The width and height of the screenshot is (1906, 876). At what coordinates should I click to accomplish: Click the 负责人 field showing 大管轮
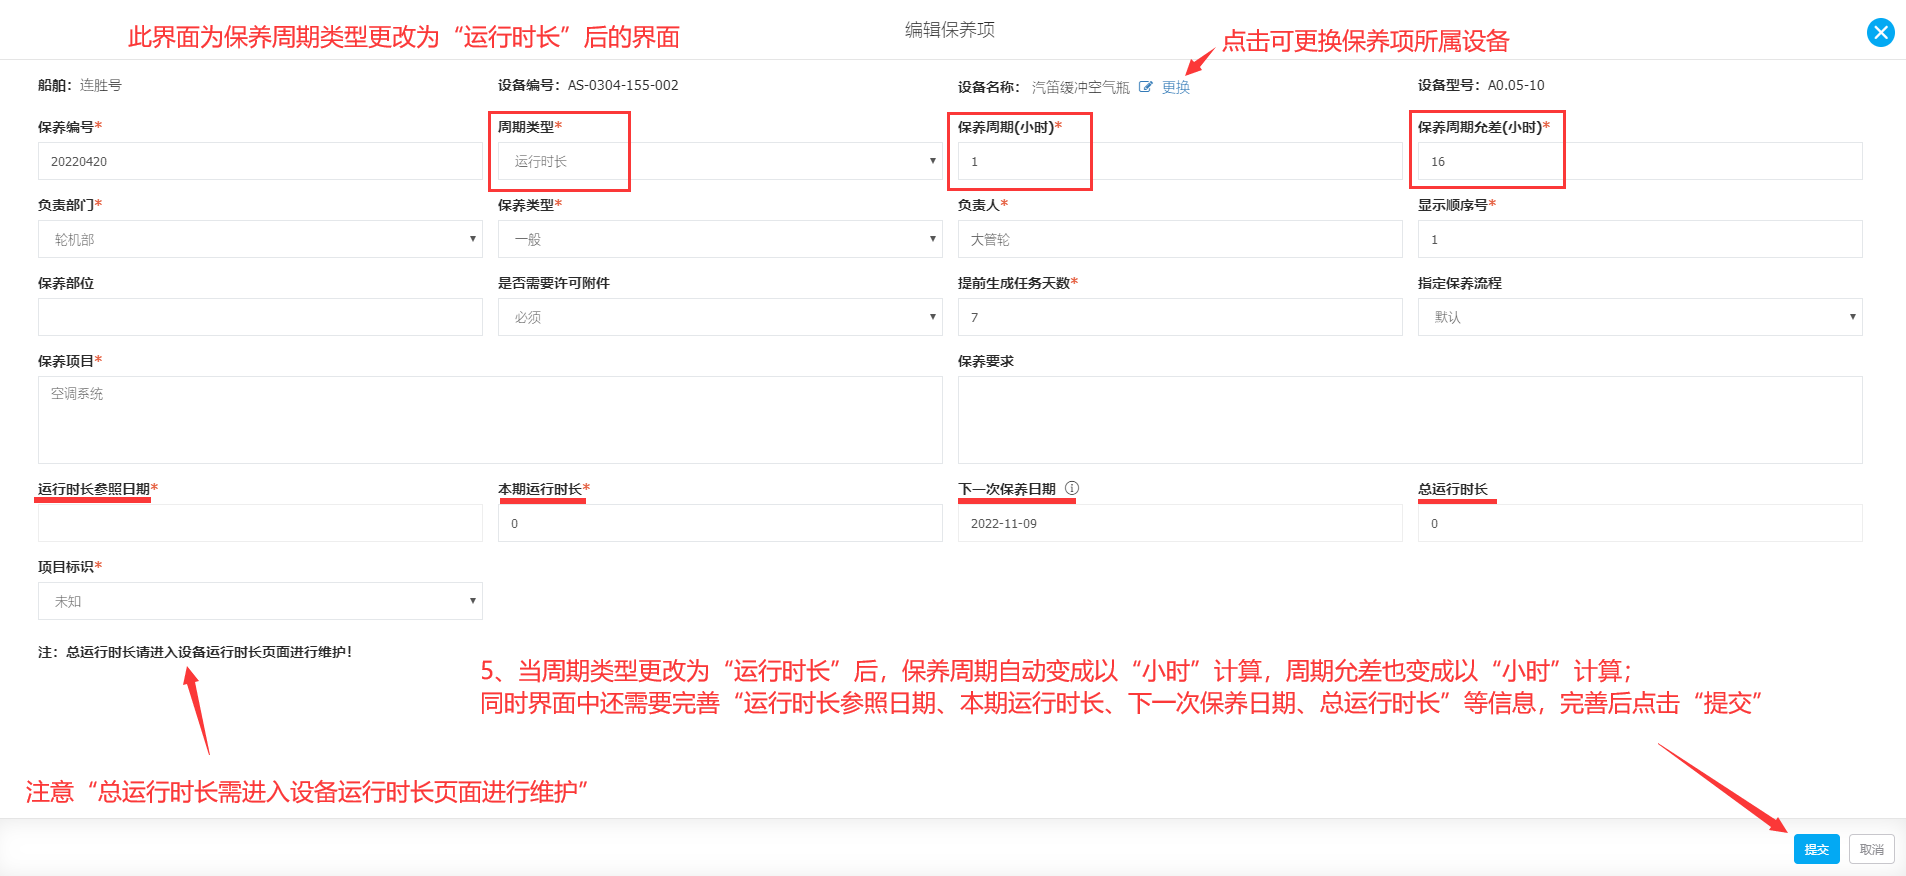[x=1180, y=239]
